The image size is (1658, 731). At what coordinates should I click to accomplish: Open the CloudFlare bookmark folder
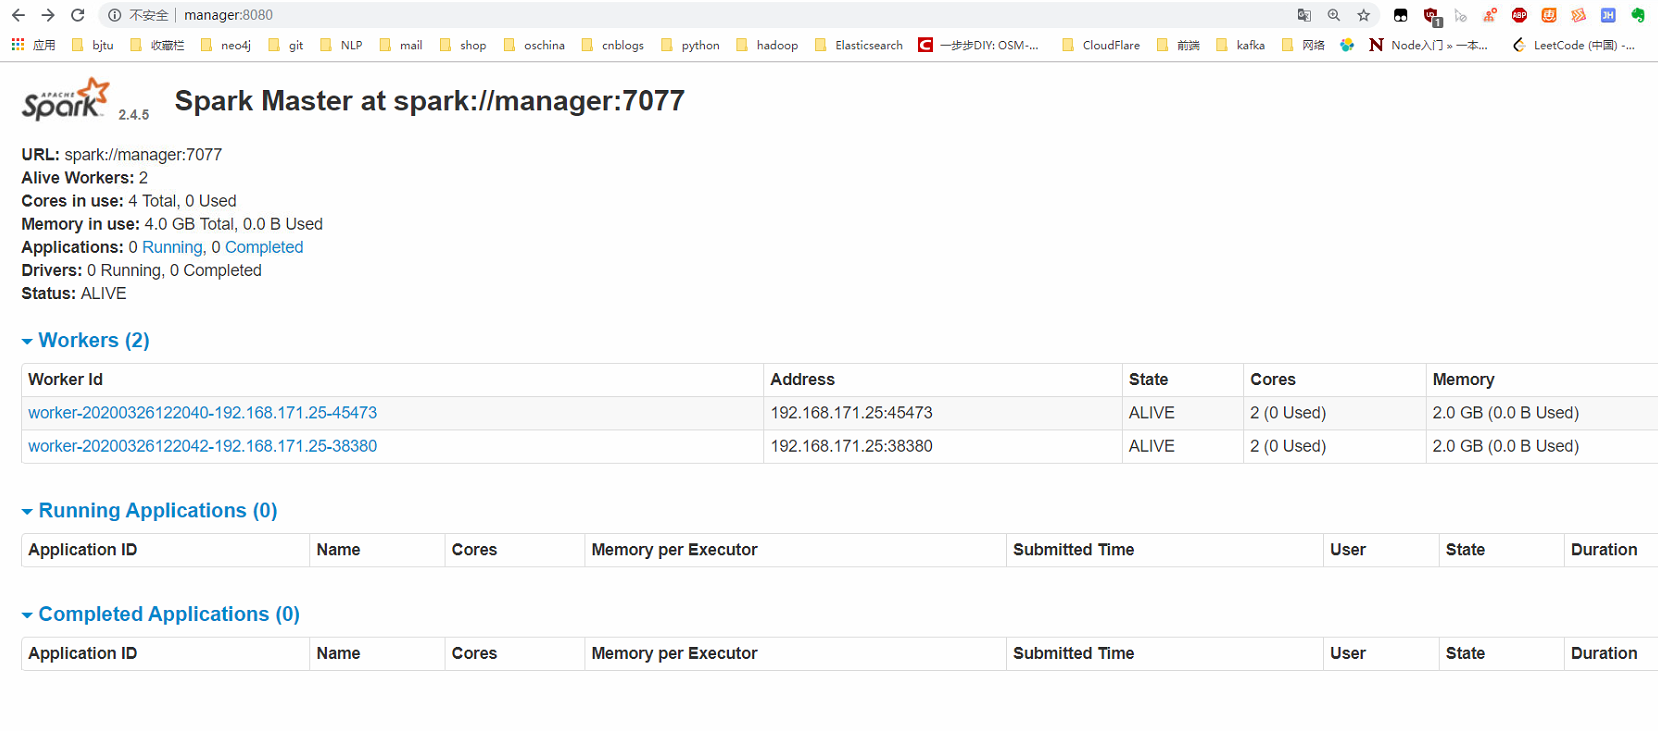(1102, 45)
